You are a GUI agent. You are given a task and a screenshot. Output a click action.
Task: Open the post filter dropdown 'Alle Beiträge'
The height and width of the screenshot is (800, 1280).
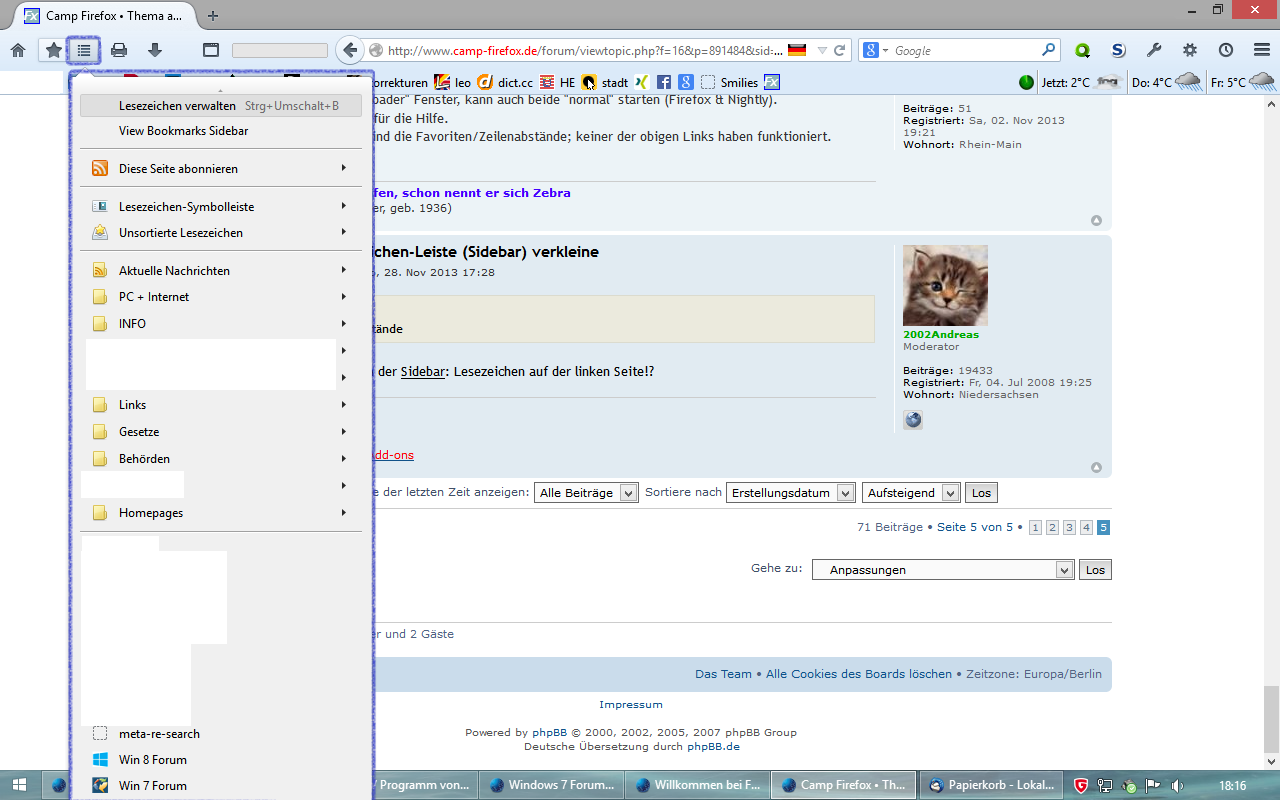586,493
